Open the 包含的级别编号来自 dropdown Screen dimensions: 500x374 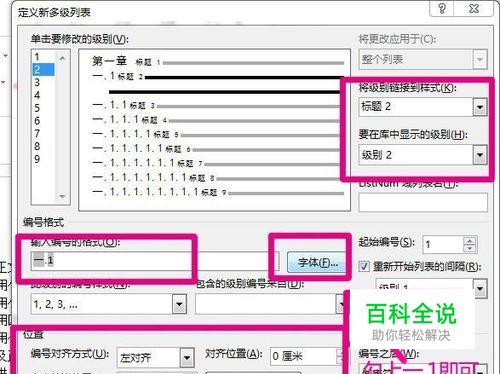[x=341, y=304]
